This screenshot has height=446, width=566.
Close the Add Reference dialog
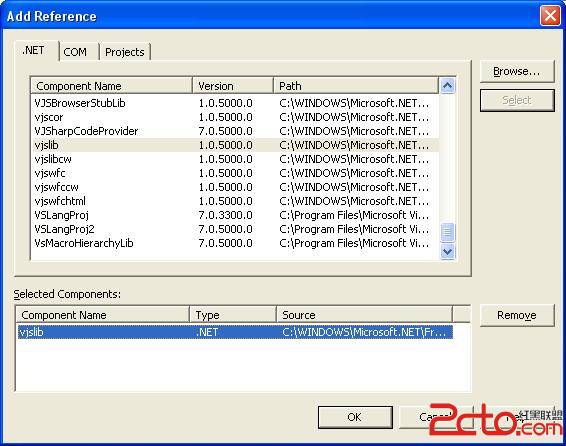click(550, 16)
